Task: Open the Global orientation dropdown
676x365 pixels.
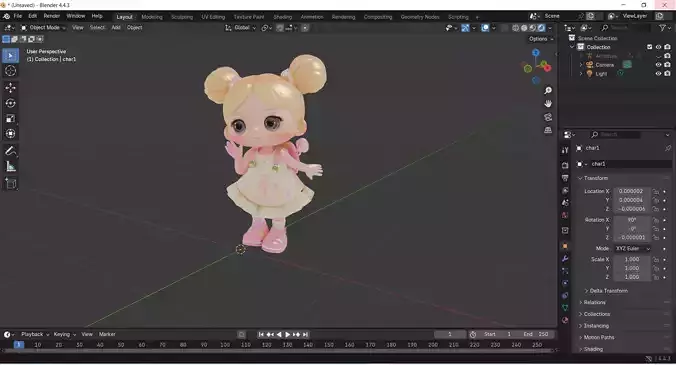Action: (x=241, y=28)
